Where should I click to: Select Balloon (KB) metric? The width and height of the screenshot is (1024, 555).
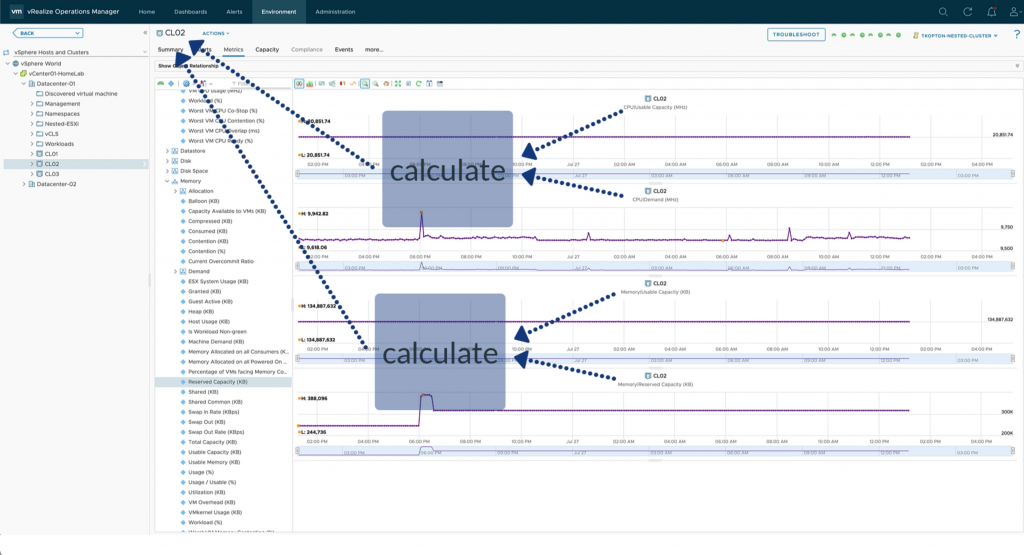[204, 201]
